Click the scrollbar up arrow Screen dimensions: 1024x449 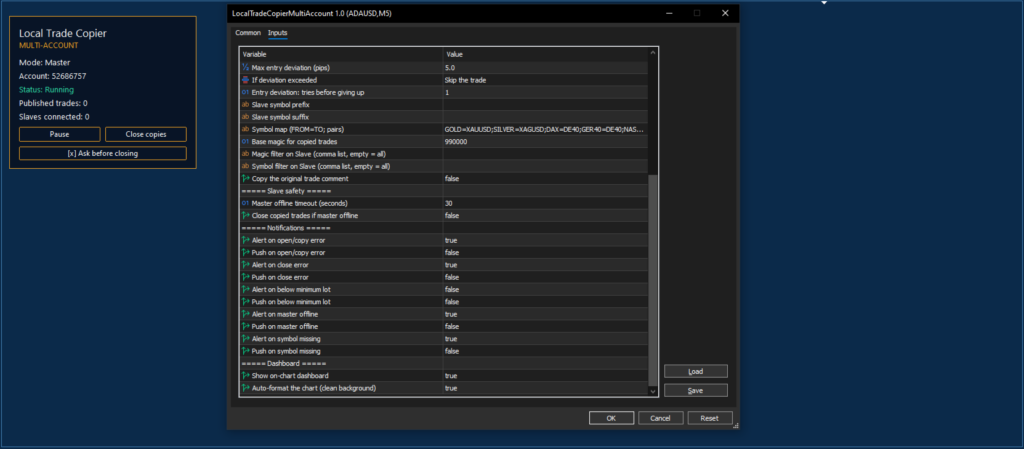pos(653,53)
